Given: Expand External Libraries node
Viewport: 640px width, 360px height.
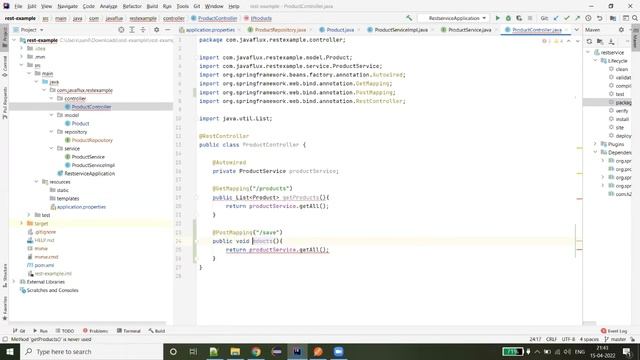Looking at the screenshot, I should click(14, 282).
